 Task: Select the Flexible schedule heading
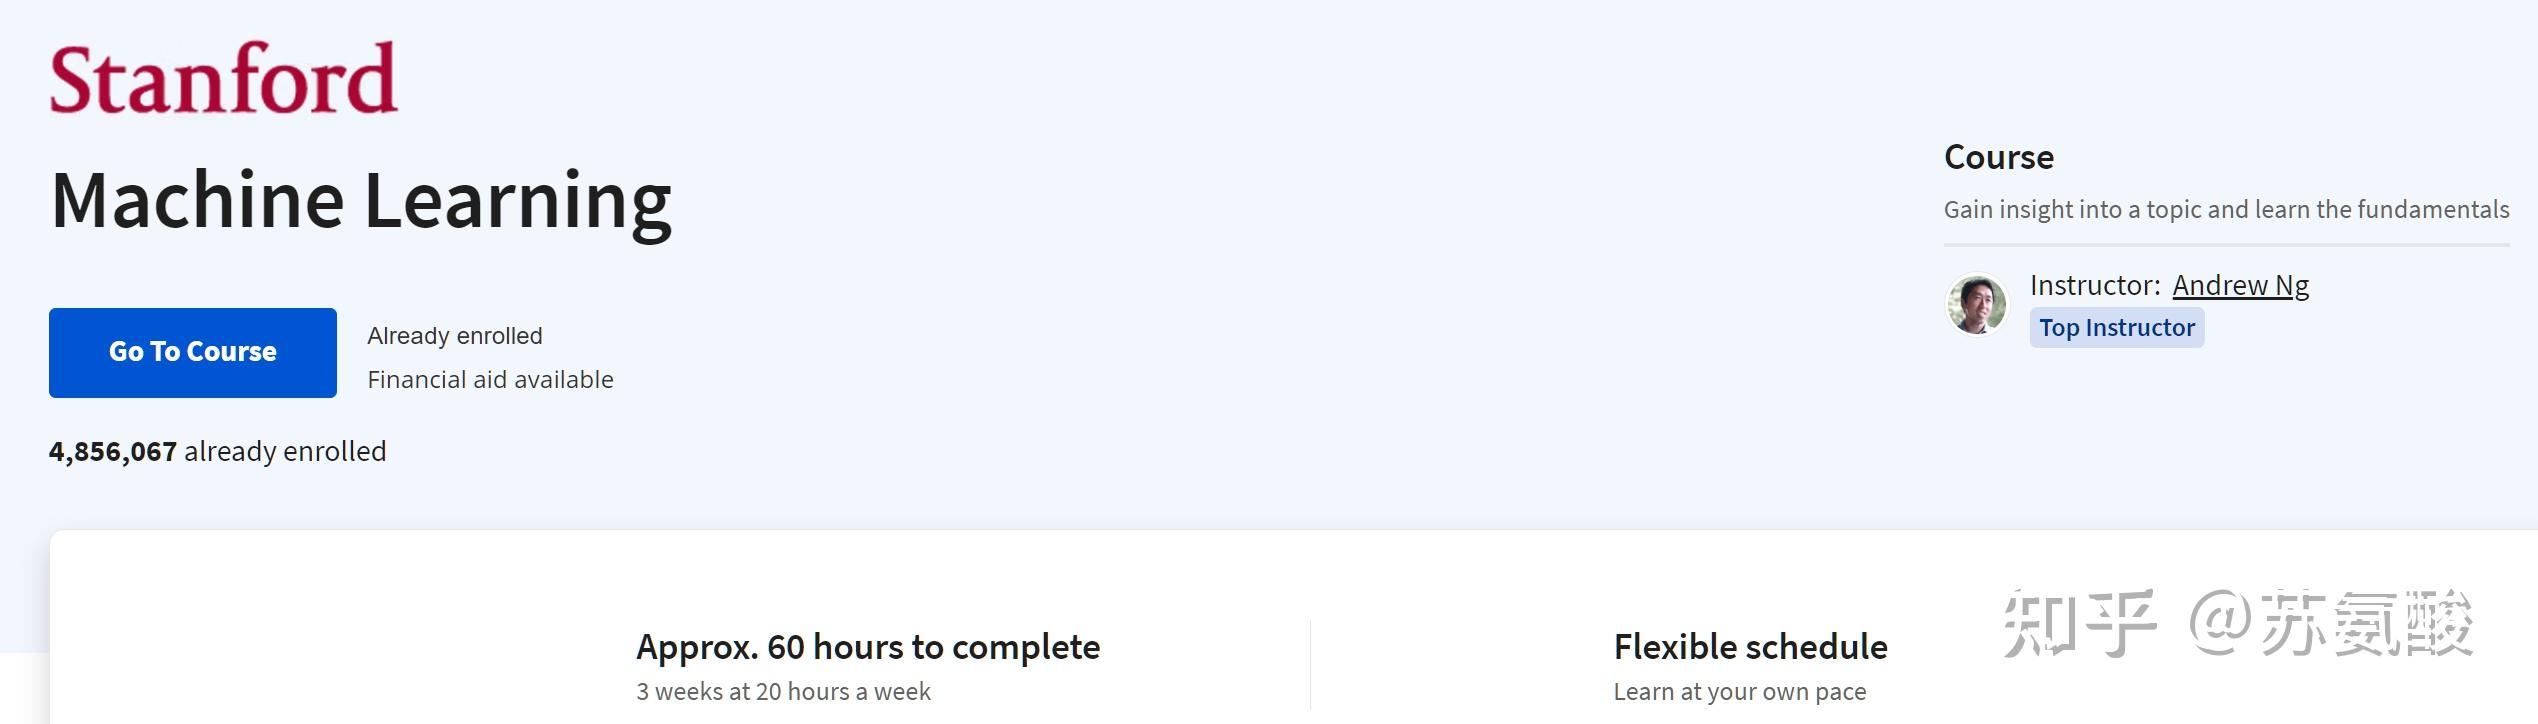tap(1750, 647)
